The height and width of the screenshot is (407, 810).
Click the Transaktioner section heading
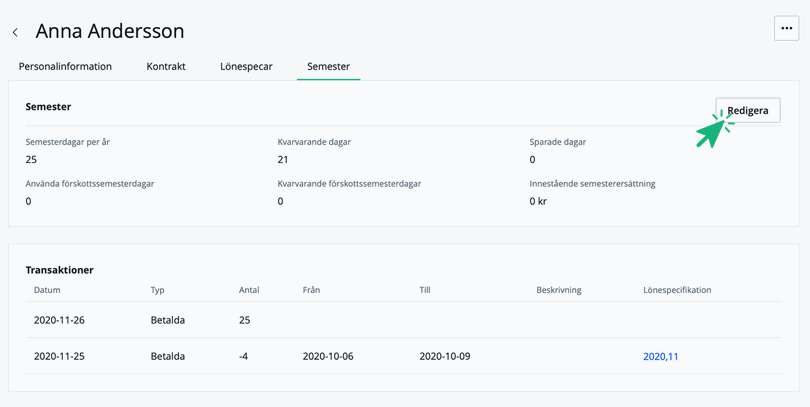pos(59,270)
